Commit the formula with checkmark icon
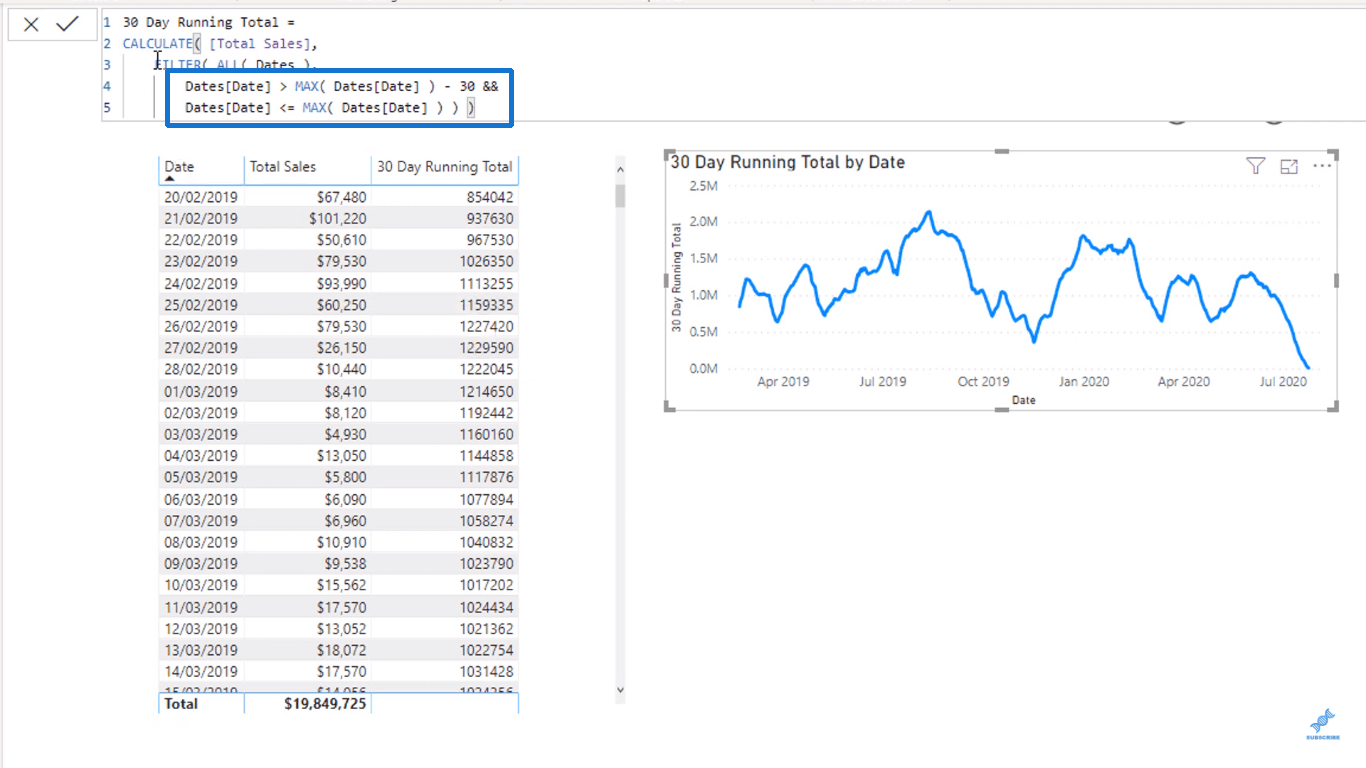 pyautogui.click(x=67, y=24)
